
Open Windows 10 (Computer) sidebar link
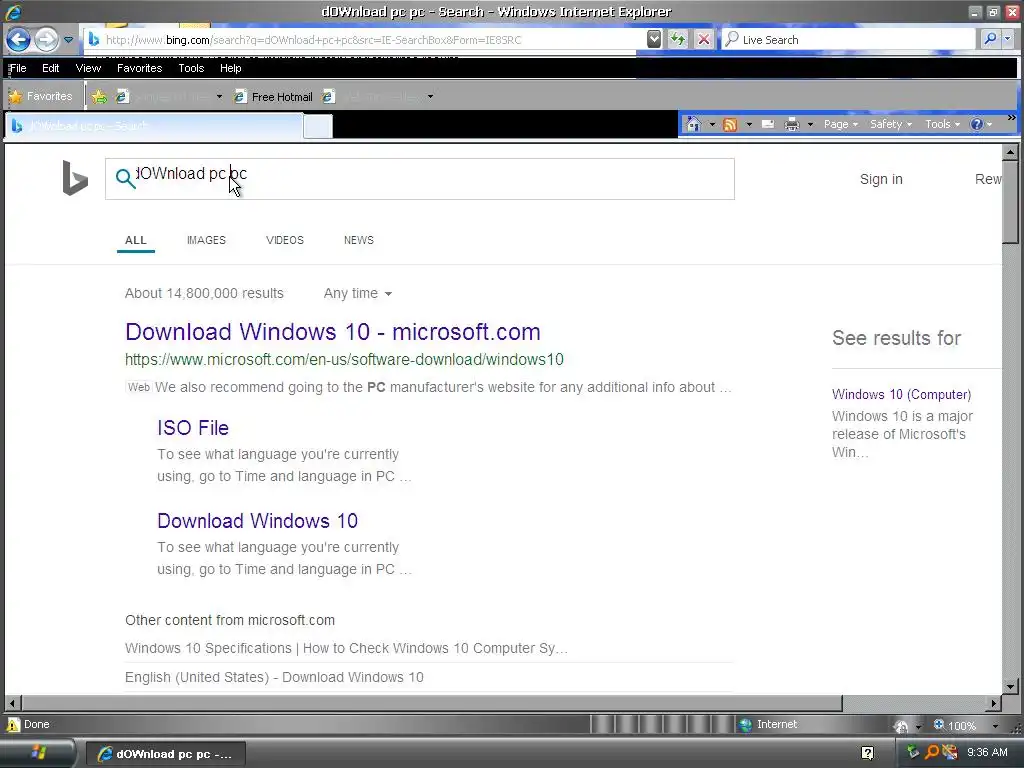901,394
